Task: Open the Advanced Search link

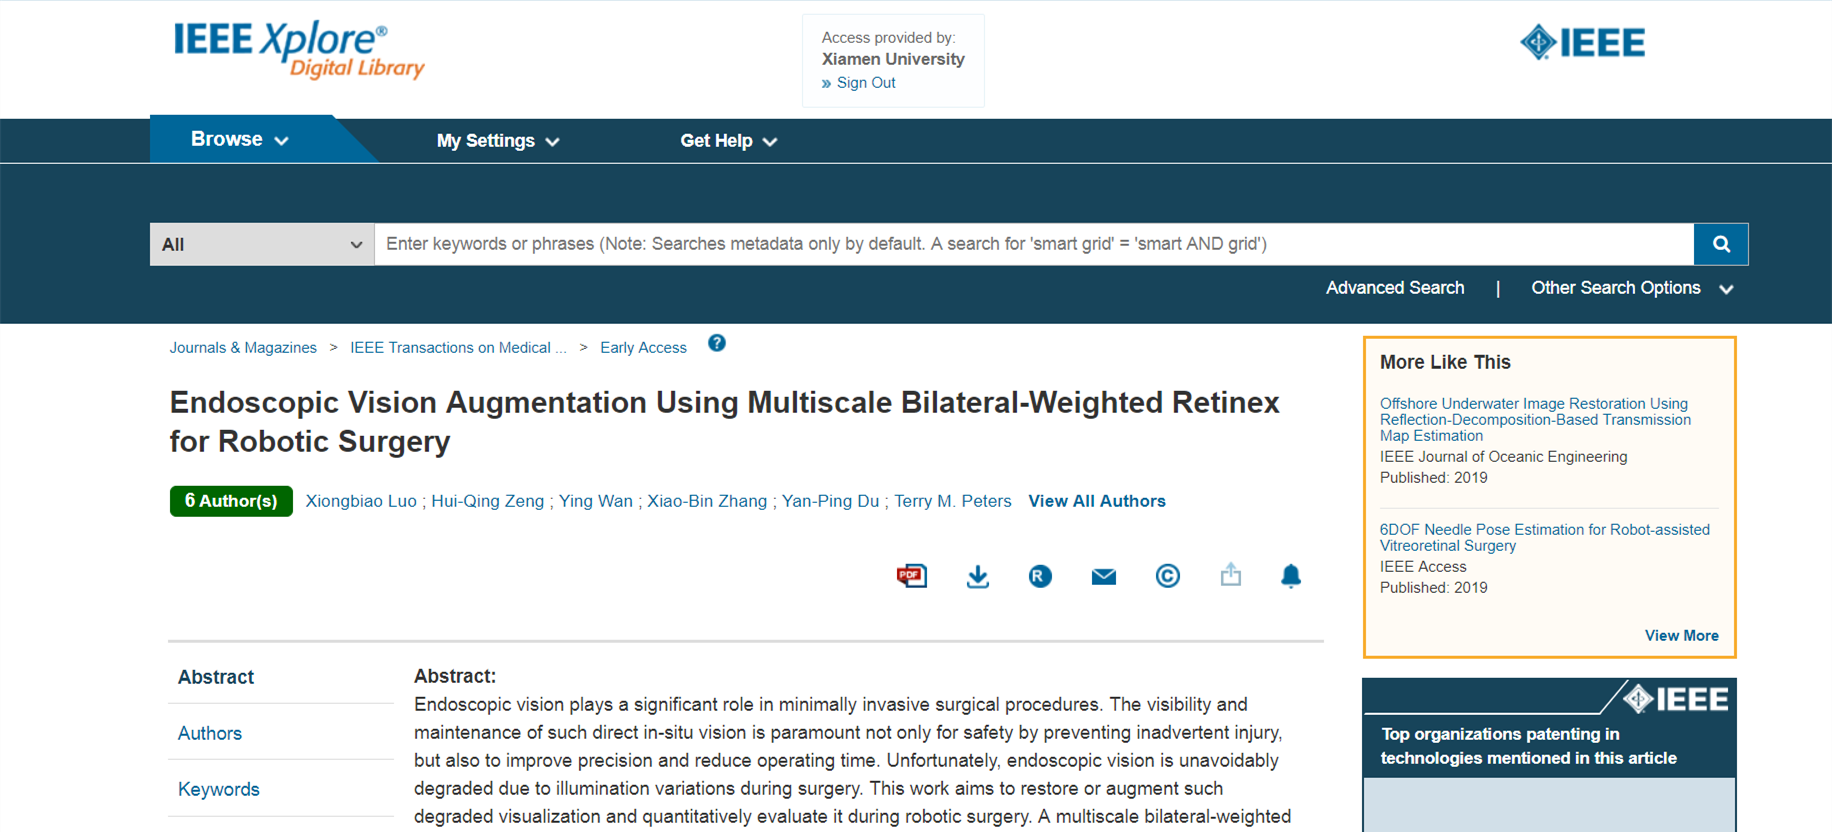Action: click(x=1394, y=288)
